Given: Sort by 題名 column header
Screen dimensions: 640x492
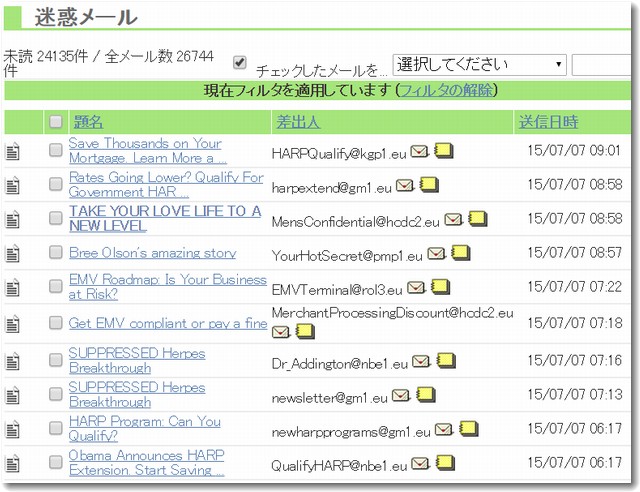Looking at the screenshot, I should point(88,122).
